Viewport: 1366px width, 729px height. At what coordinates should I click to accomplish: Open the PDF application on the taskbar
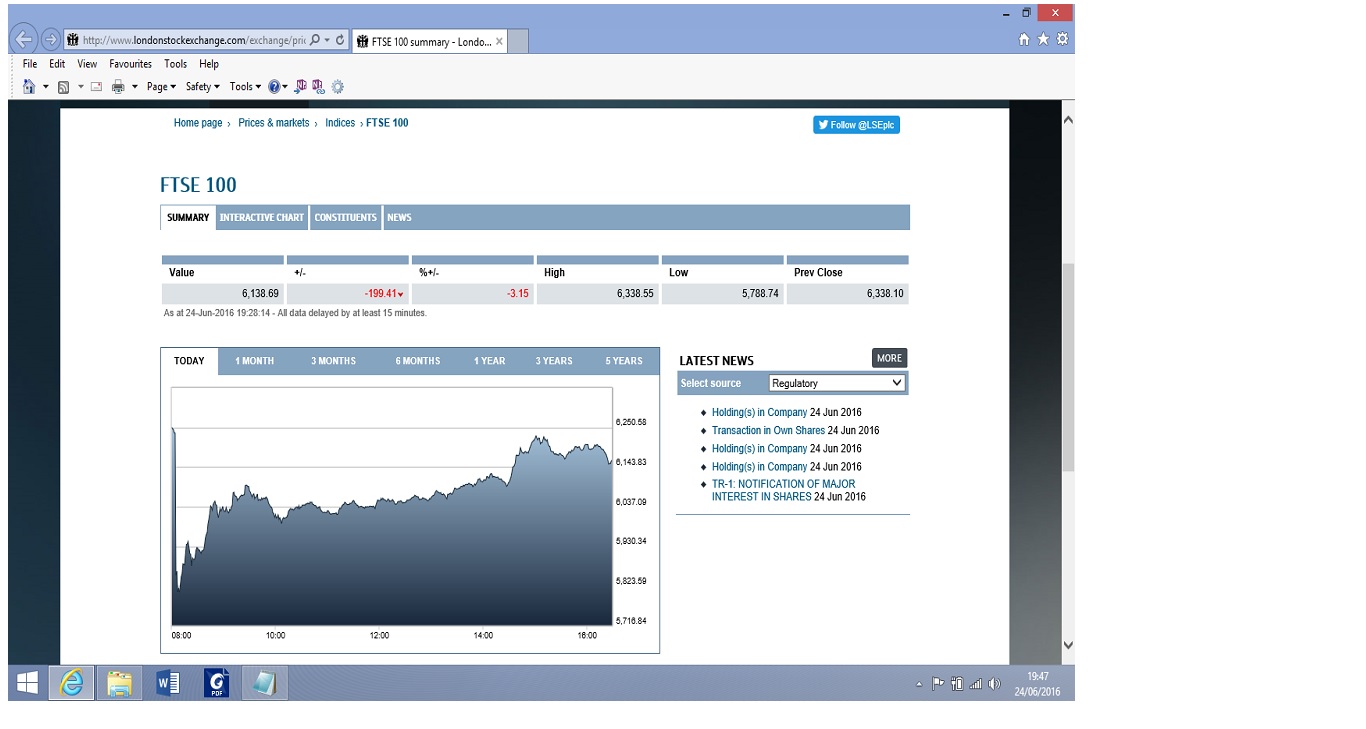216,683
